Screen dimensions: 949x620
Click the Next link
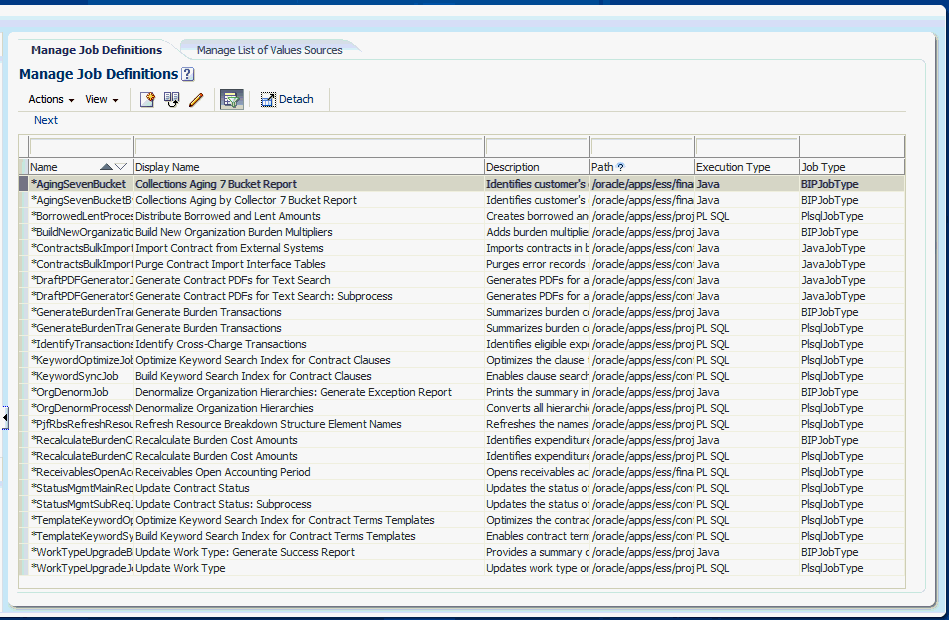click(x=45, y=120)
